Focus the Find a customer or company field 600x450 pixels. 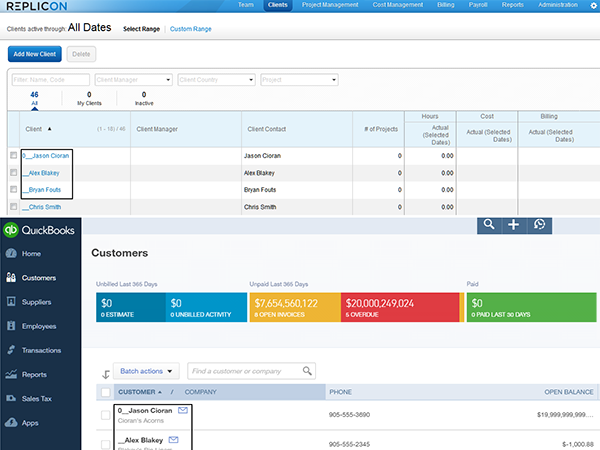coord(251,371)
